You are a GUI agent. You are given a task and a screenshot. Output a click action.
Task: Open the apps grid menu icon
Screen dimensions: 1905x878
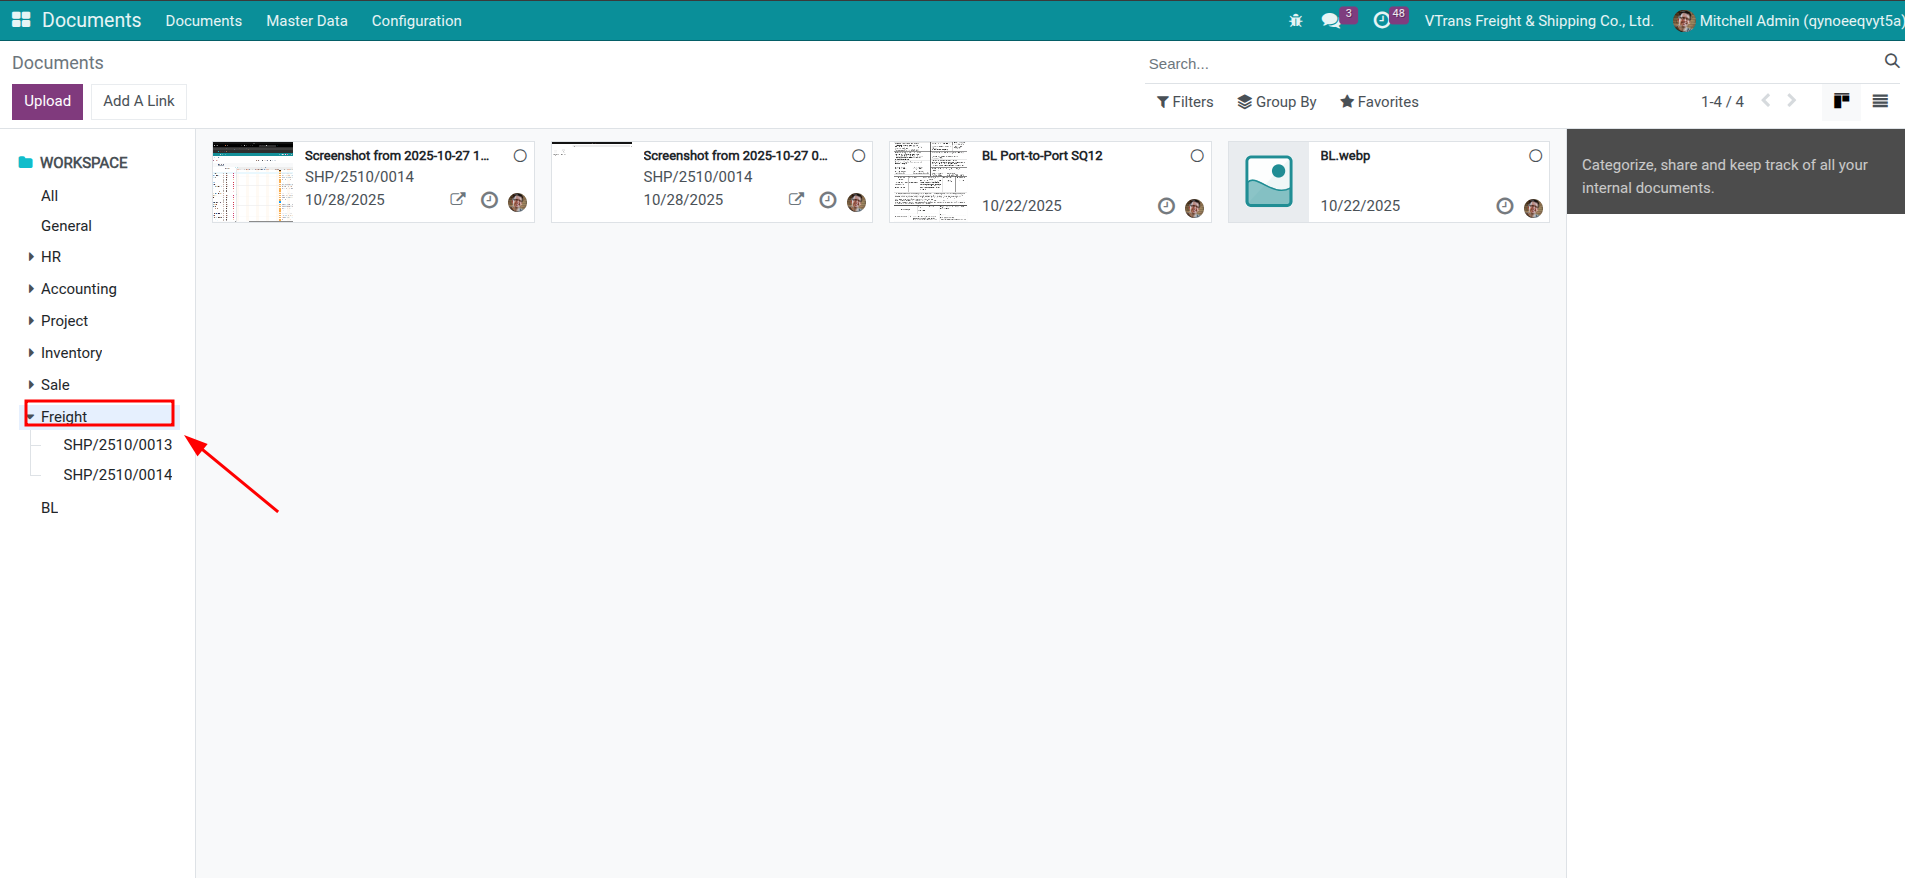point(21,20)
